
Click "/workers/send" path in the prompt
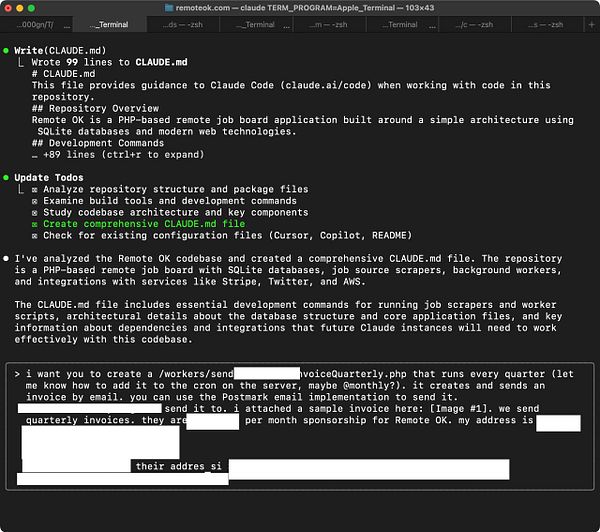pos(196,374)
